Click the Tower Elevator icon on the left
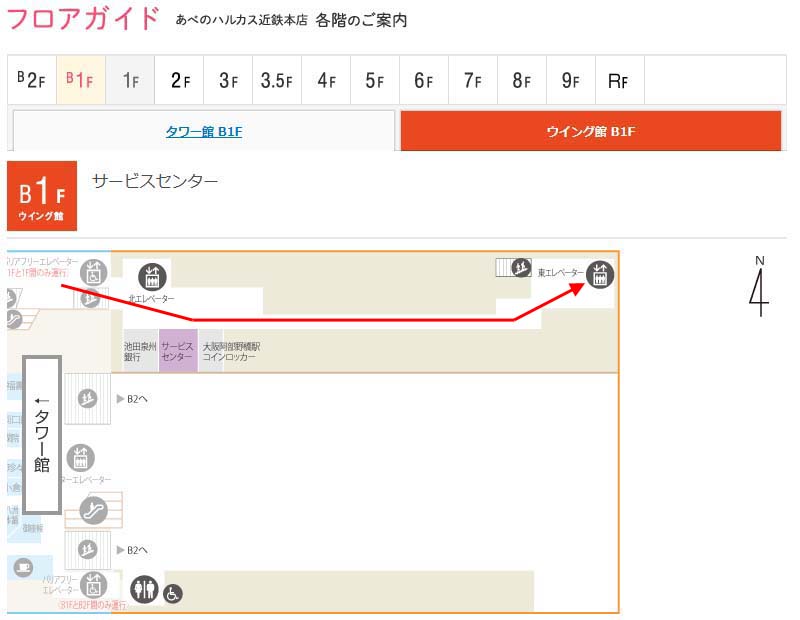Image resolution: width=800 pixels, height=620 pixels. [x=81, y=459]
